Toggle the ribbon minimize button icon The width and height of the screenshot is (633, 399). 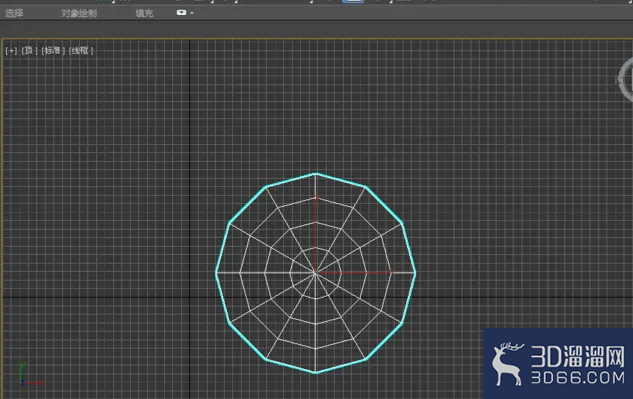[x=181, y=13]
